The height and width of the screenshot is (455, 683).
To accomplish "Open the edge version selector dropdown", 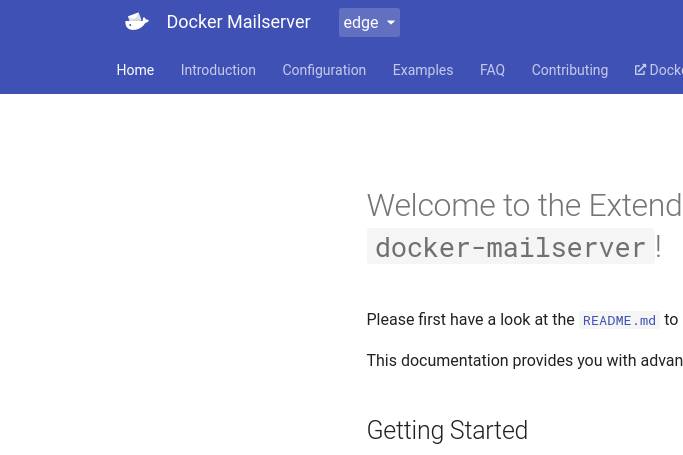I will (369, 23).
